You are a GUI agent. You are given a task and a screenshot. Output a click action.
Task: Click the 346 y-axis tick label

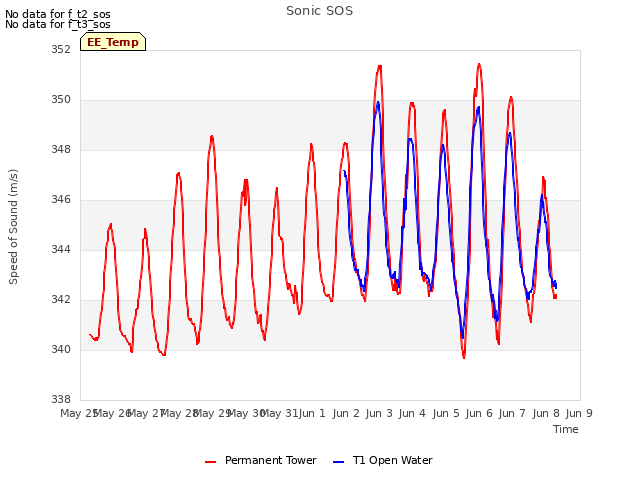[x=61, y=200]
